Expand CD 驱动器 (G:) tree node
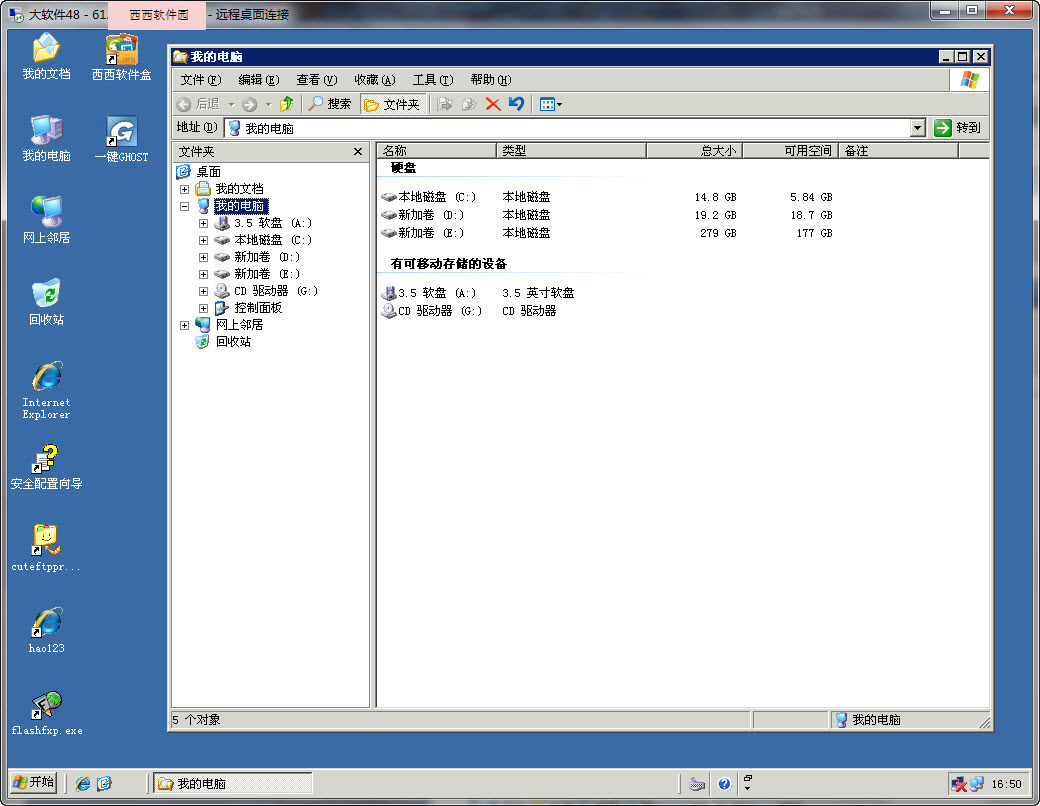Image resolution: width=1040 pixels, height=806 pixels. pos(204,291)
